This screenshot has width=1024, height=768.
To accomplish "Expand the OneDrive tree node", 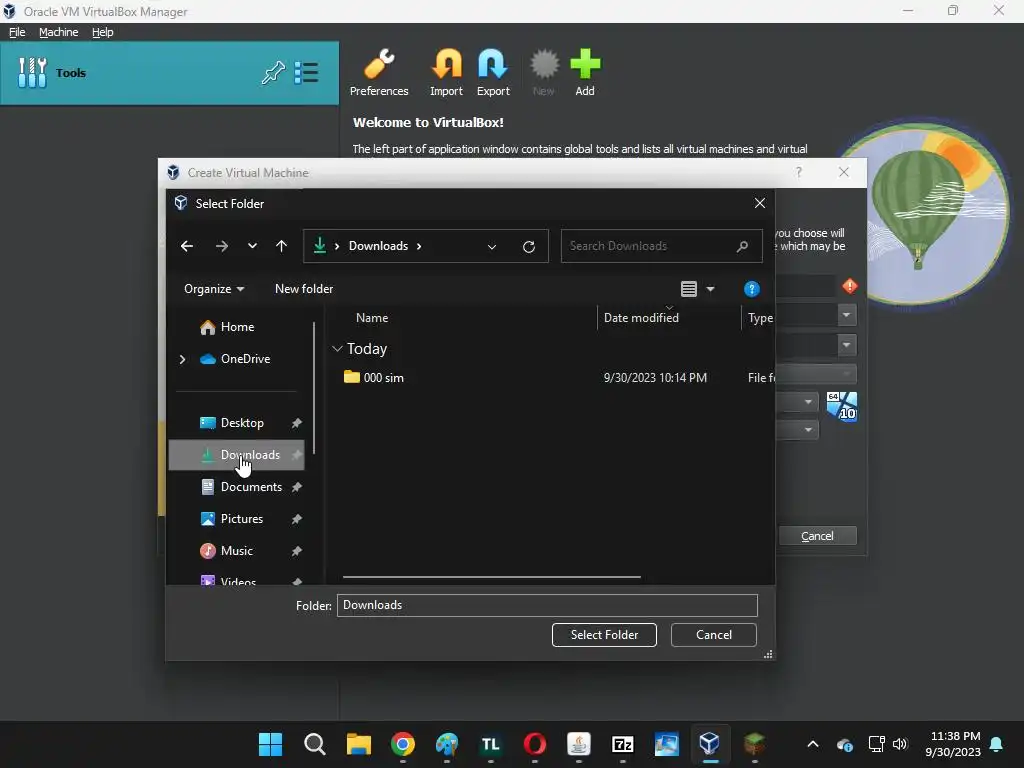I will (182, 359).
